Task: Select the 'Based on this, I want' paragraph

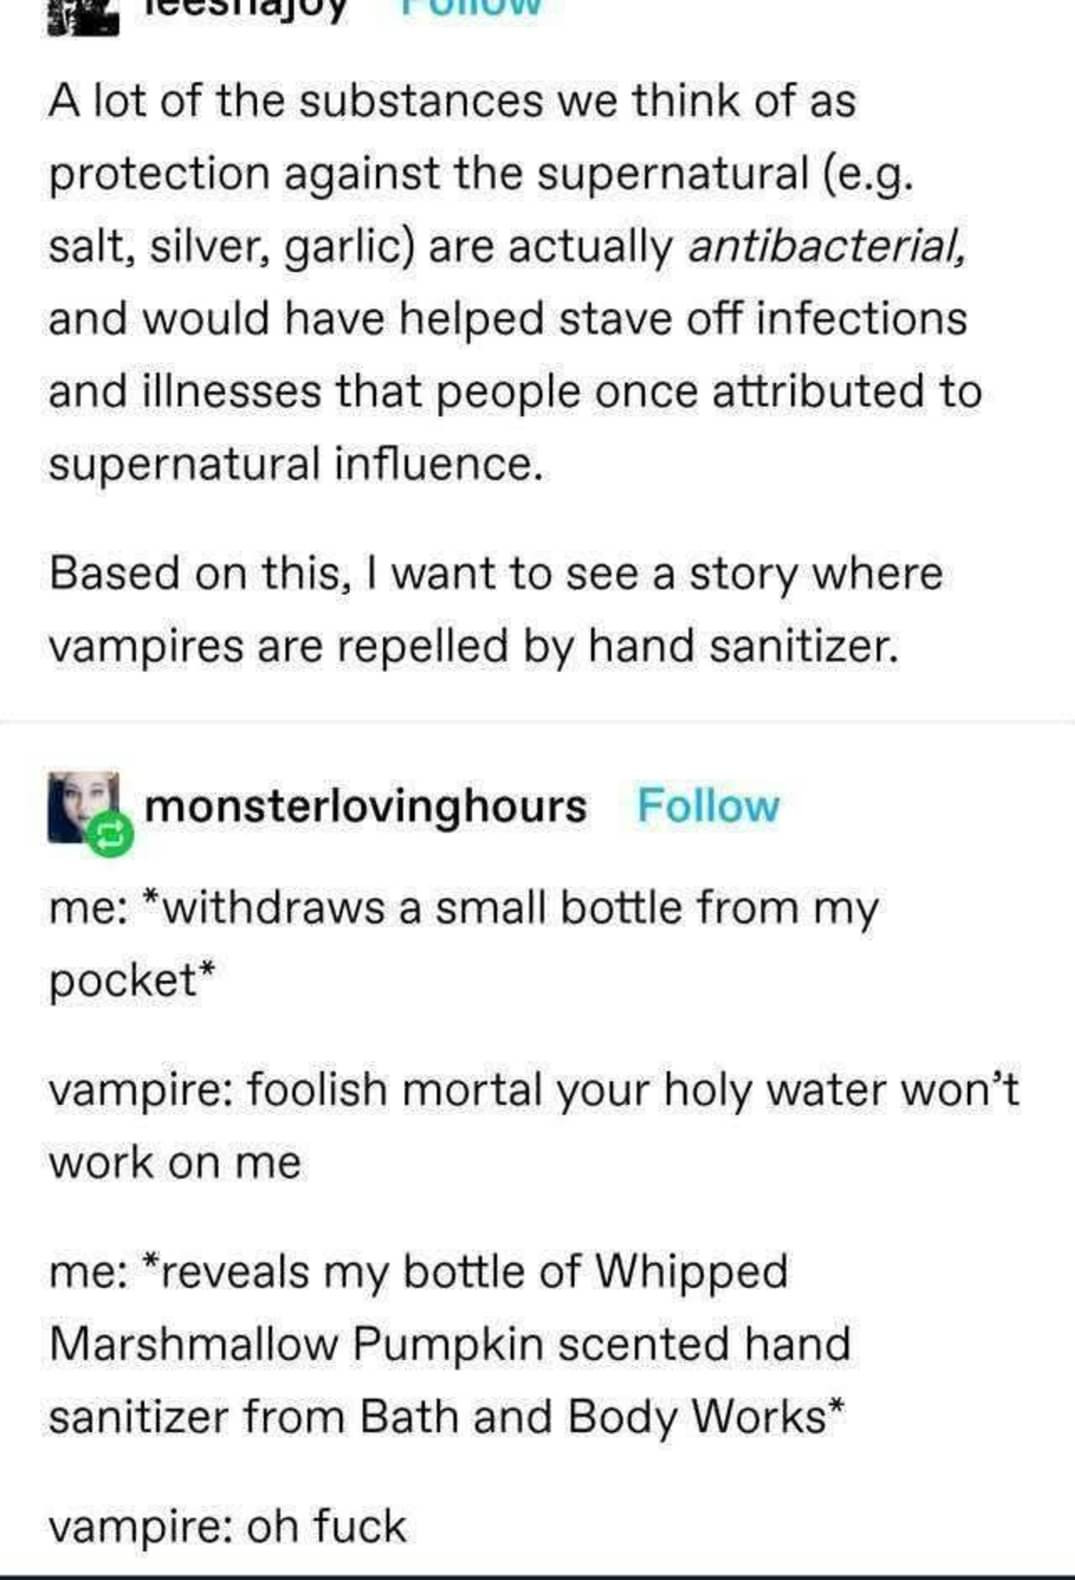Action: click(496, 610)
